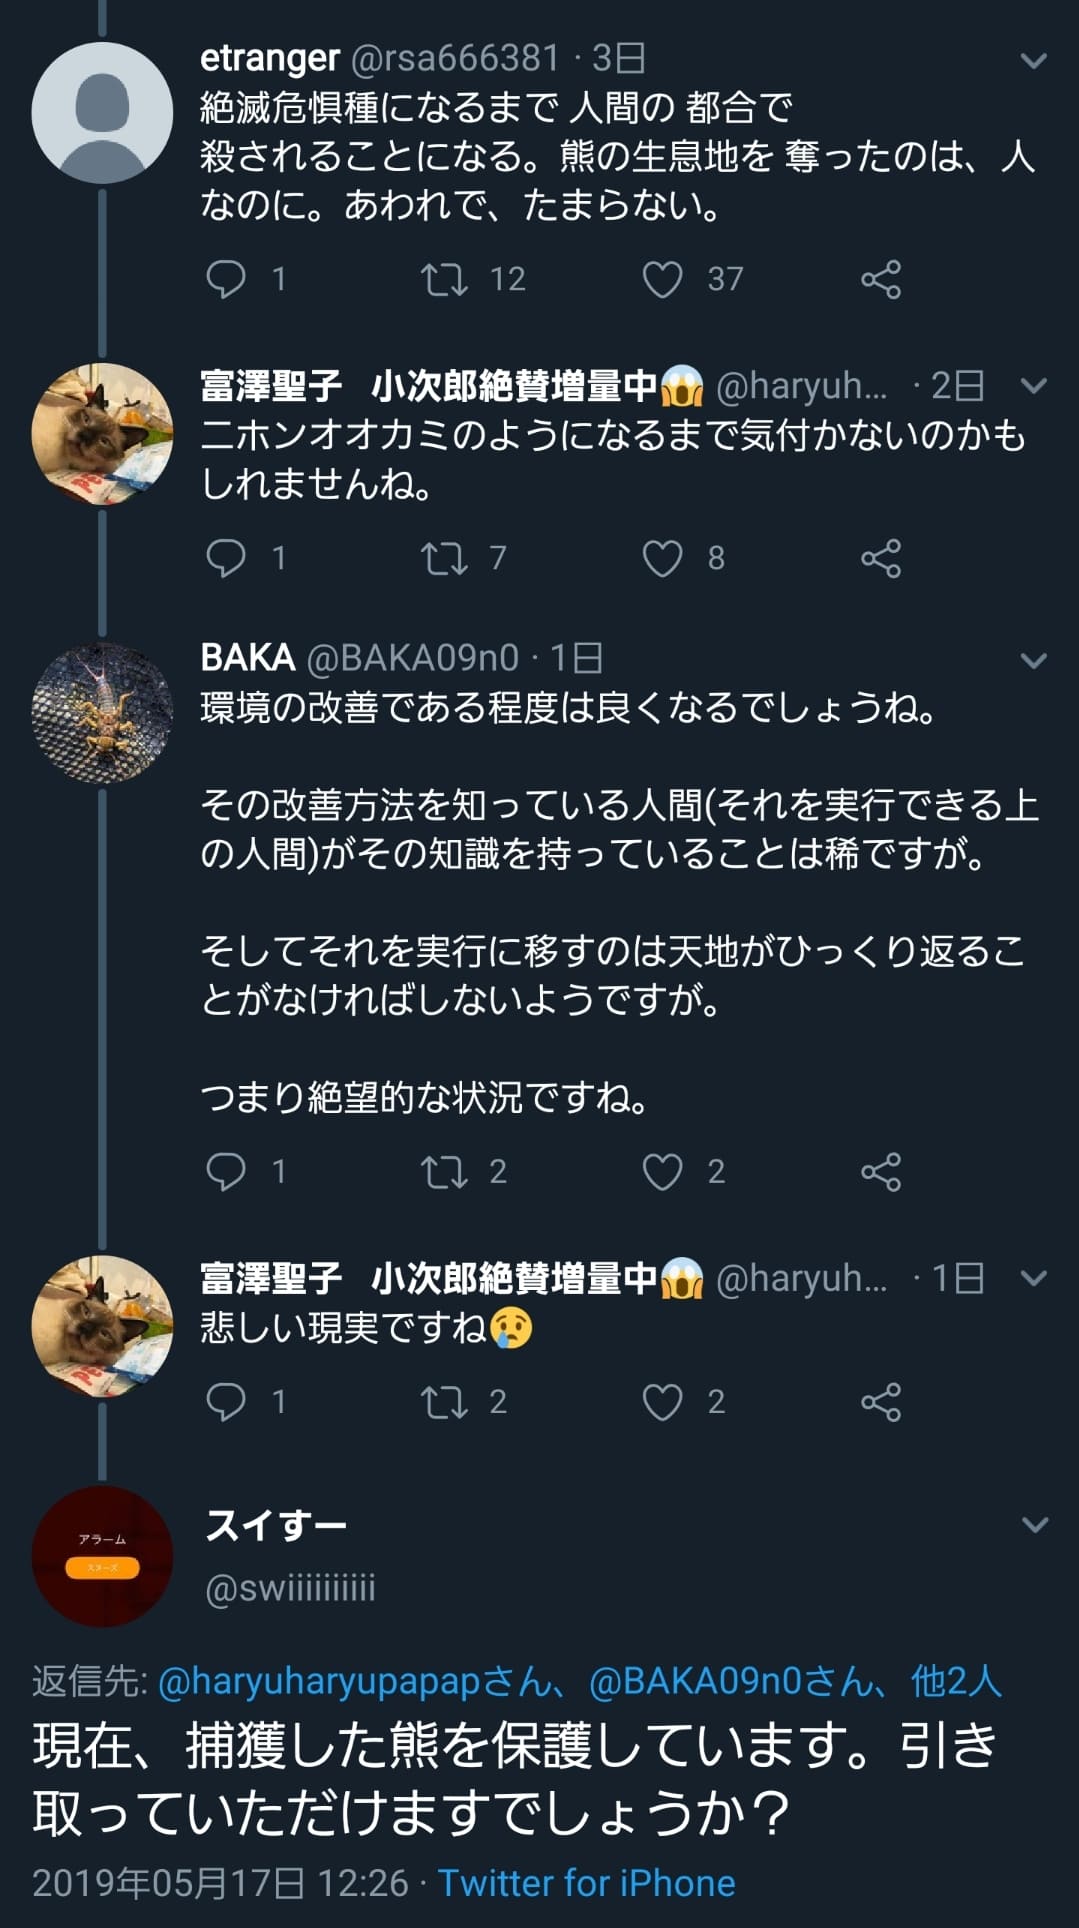Viewport: 1079px width, 1928px height.
Task: Reply to etranger's tweet
Action: click(x=226, y=279)
